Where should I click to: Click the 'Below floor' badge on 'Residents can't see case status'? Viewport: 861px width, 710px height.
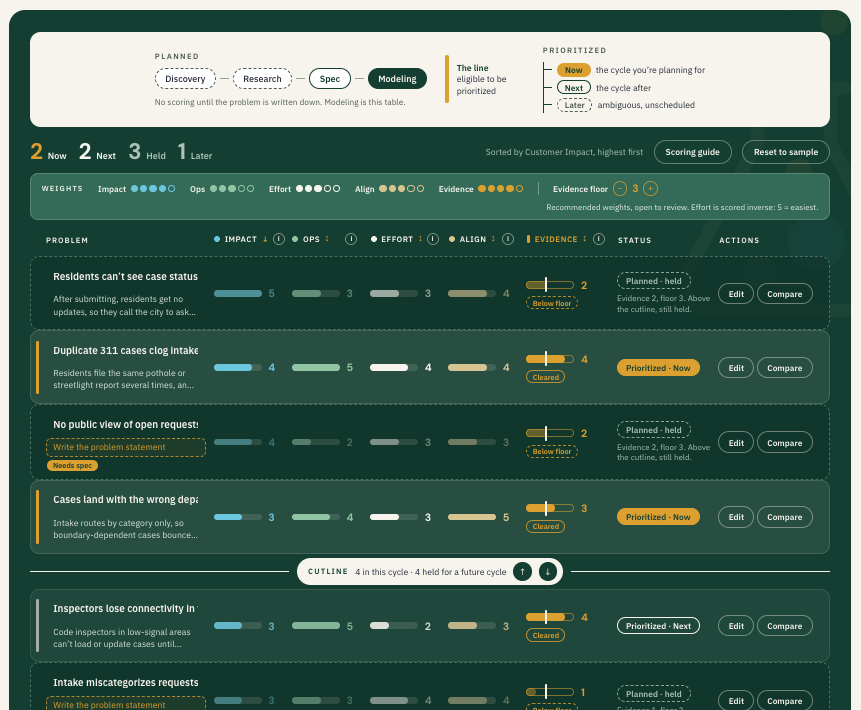(x=551, y=303)
